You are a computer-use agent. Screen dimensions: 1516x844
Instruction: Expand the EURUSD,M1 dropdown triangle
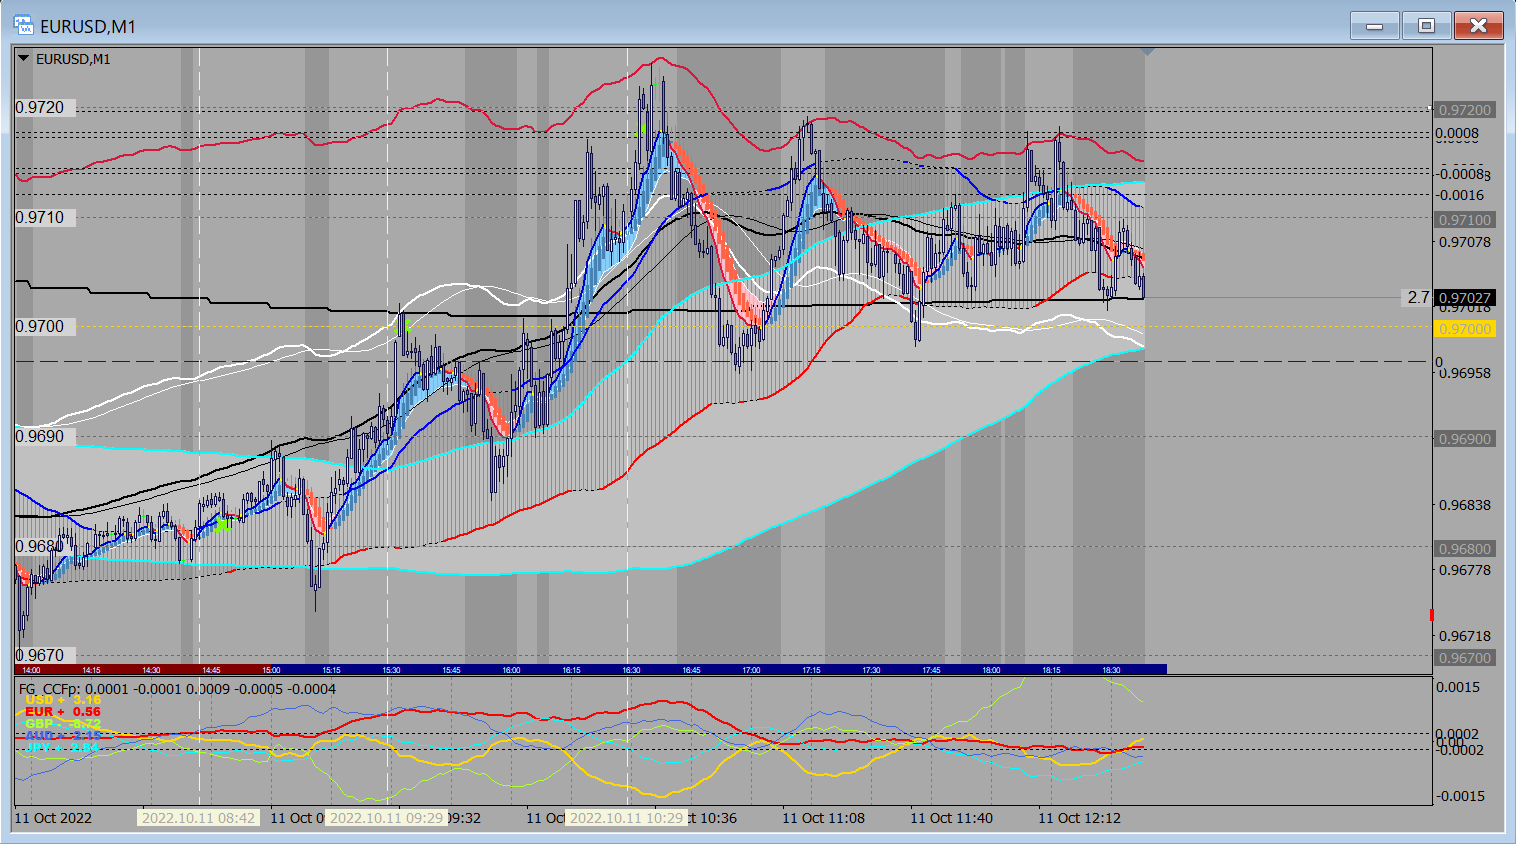[x=24, y=59]
